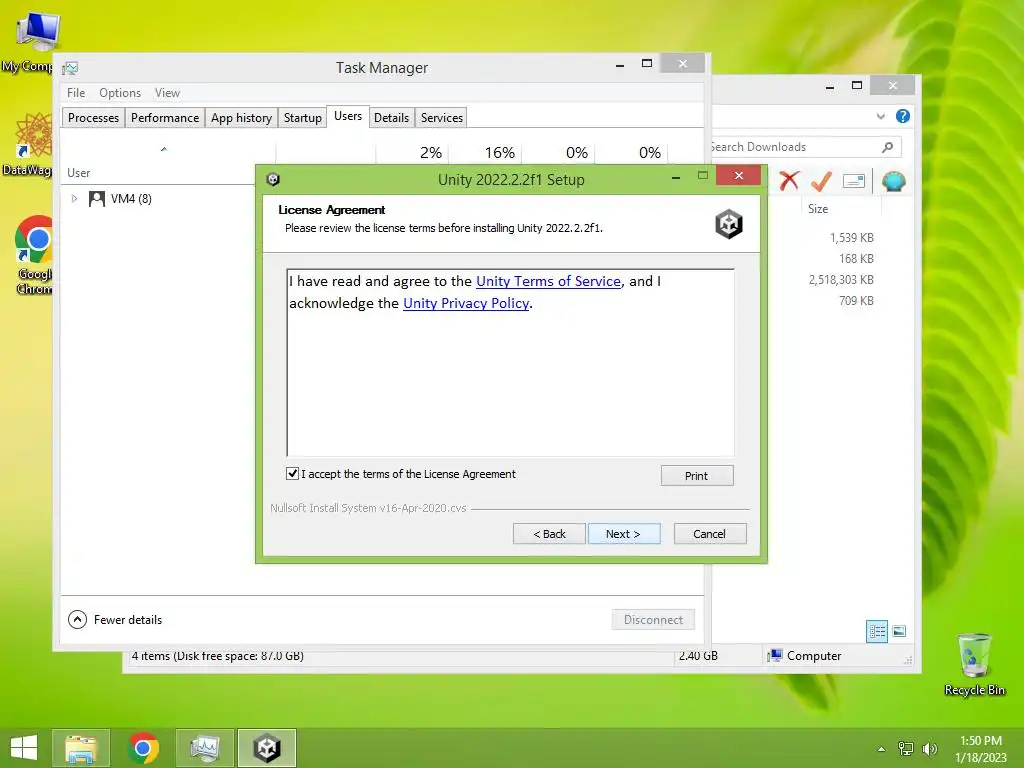Switch to Unity Setup on the taskbar
This screenshot has height=768, width=1024.
click(x=266, y=748)
